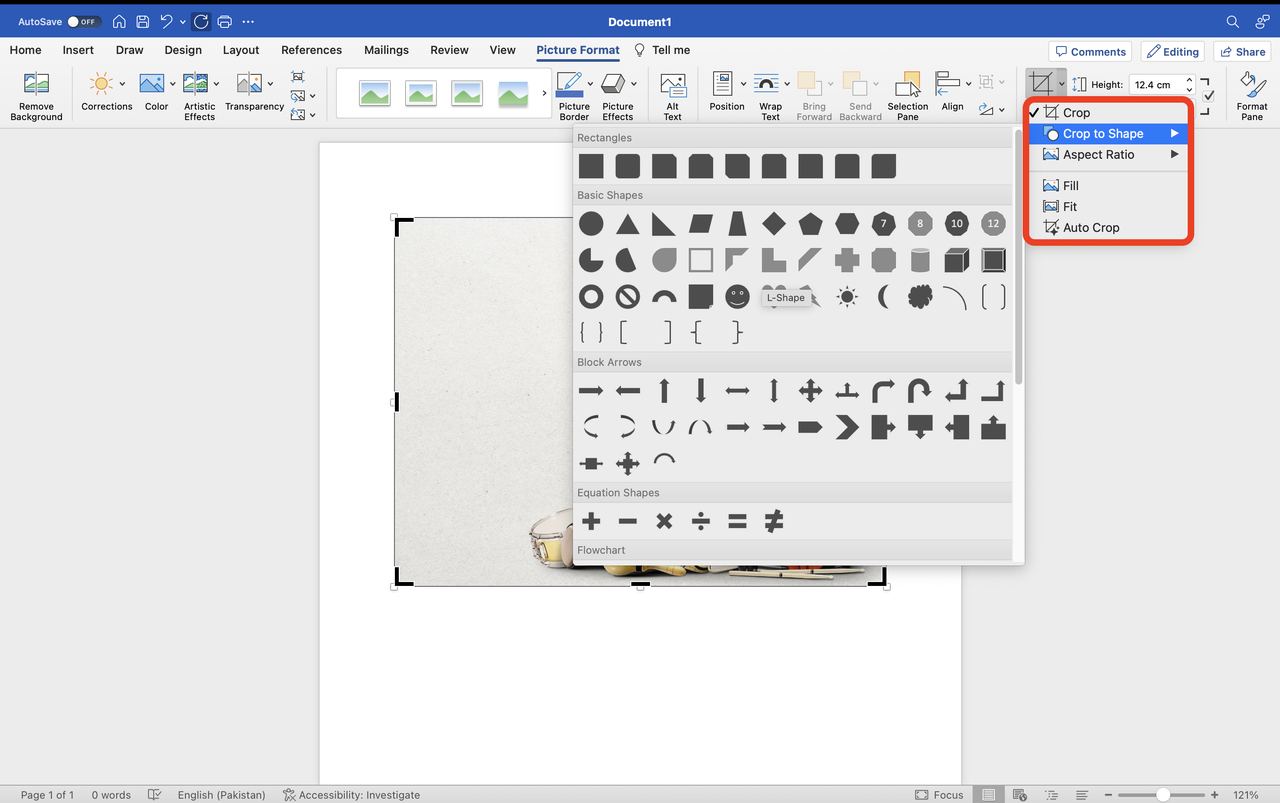Select the smiley face shape

coord(737,297)
